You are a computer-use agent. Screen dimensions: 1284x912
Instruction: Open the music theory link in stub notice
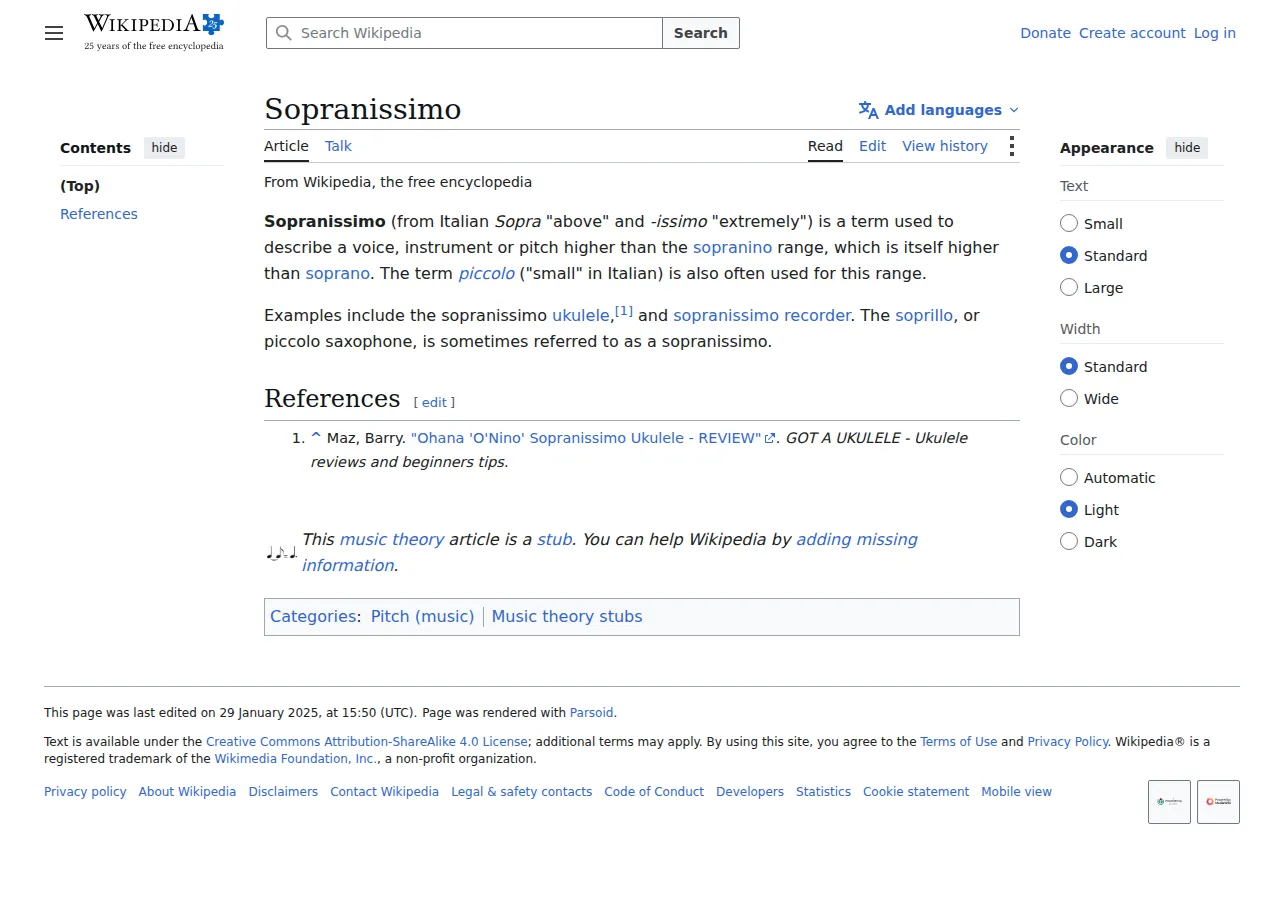coord(391,539)
